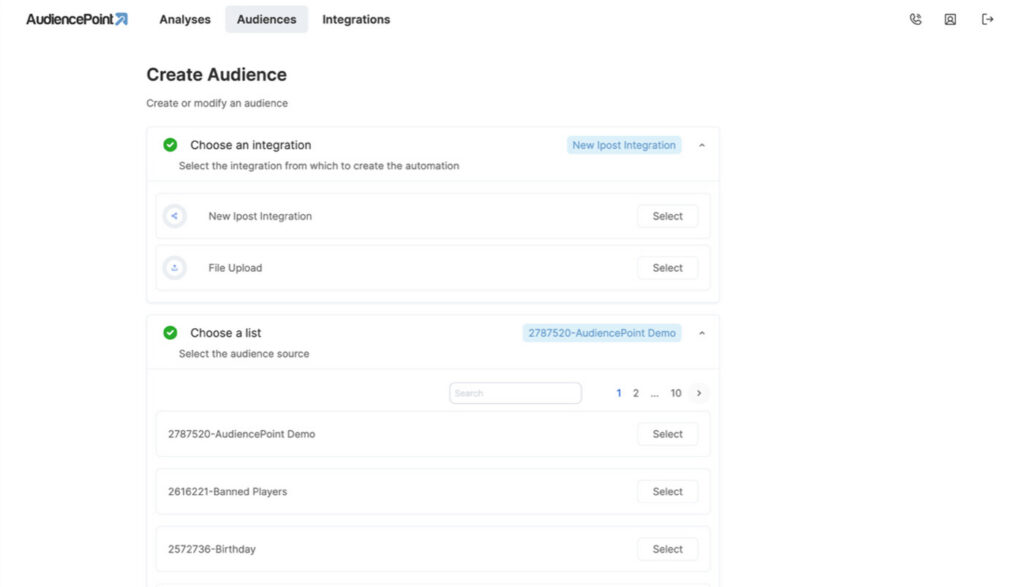Screen dimensions: 1024x587
Task: Click the logout icon
Action: click(987, 20)
